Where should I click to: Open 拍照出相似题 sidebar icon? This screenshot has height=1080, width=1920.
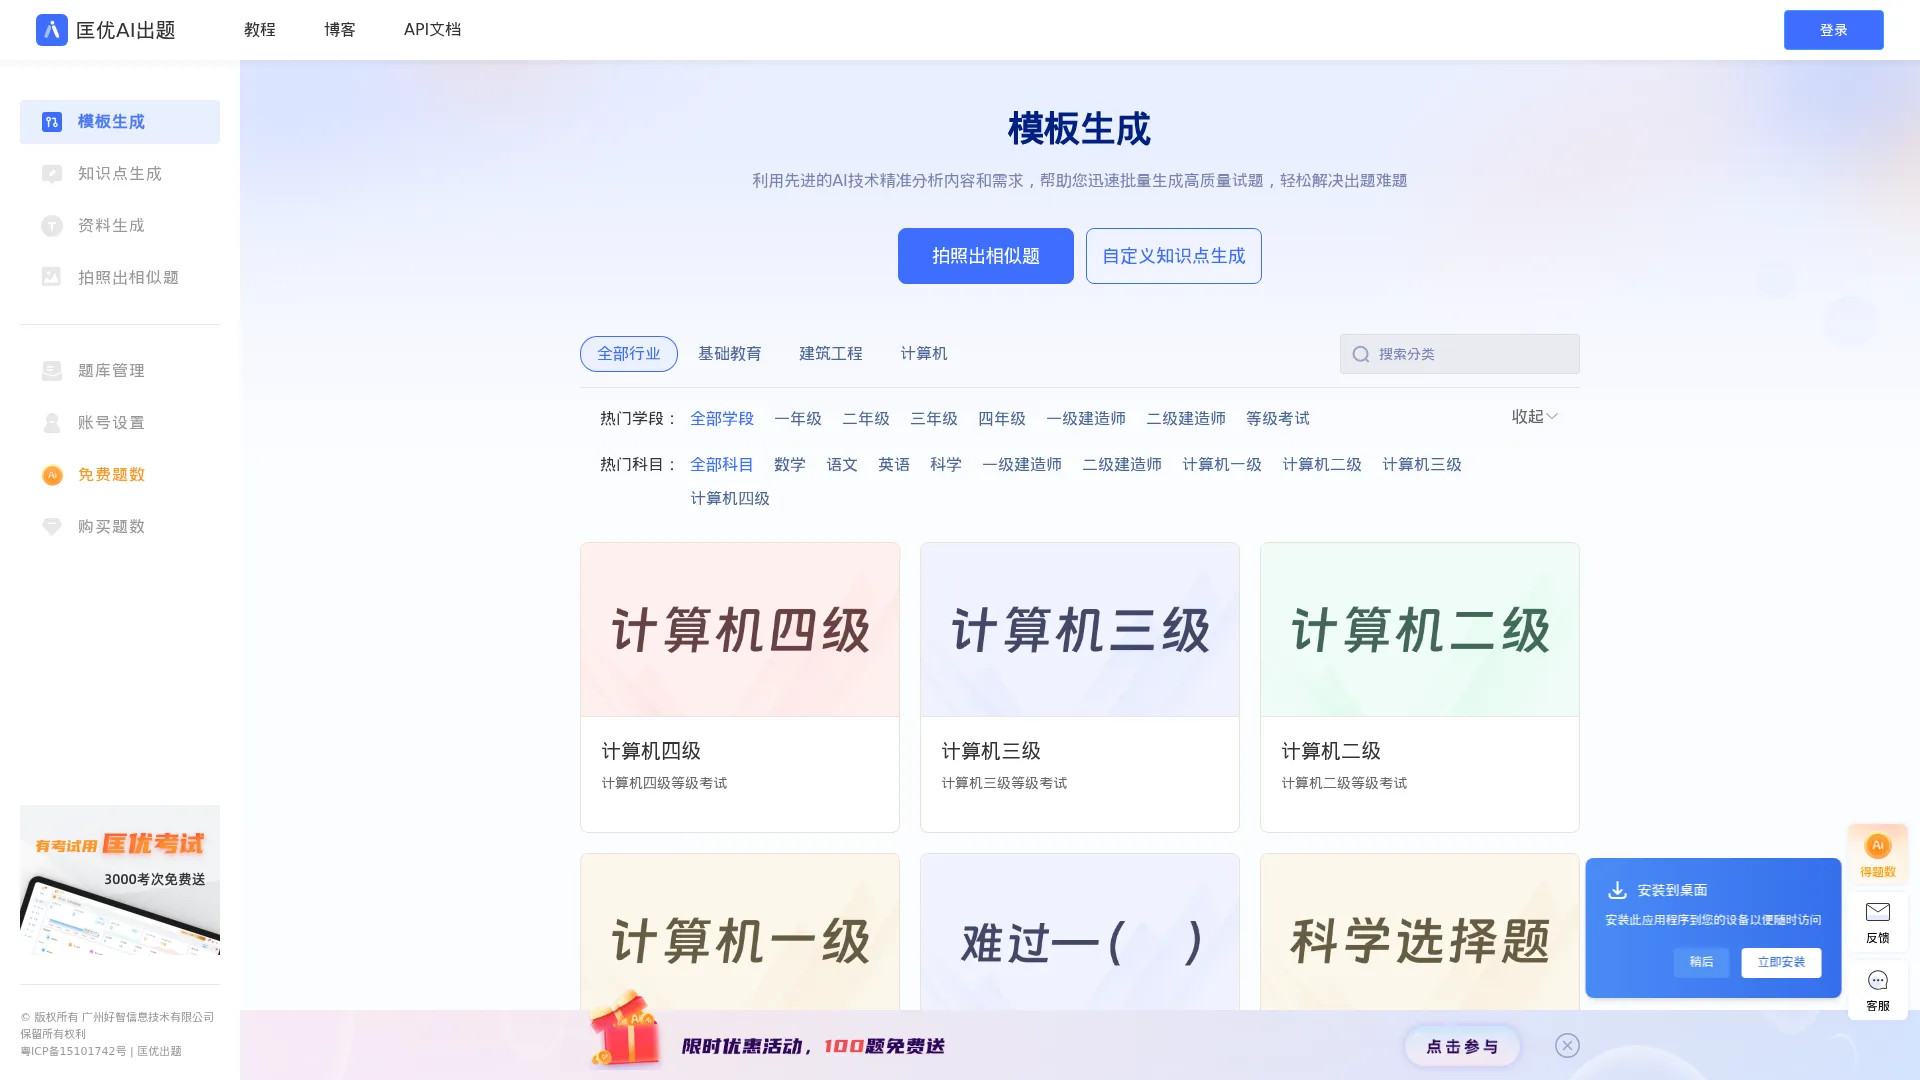52,277
